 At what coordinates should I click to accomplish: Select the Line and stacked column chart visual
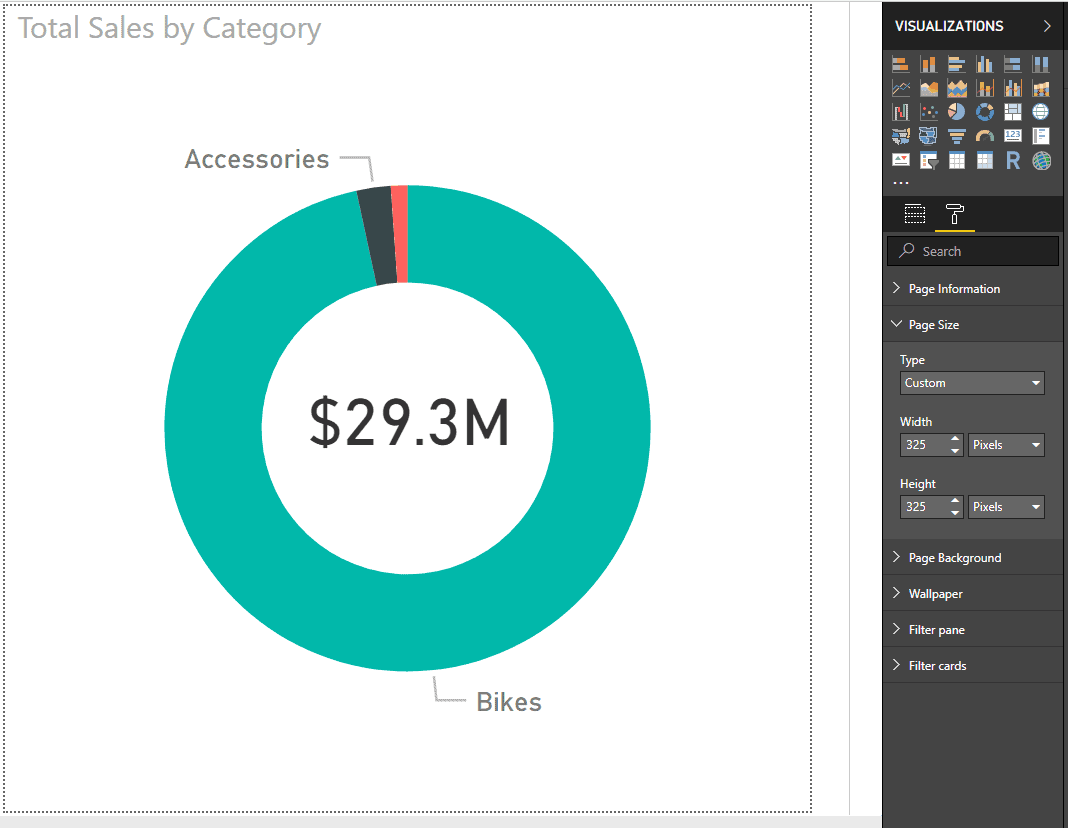[x=984, y=89]
